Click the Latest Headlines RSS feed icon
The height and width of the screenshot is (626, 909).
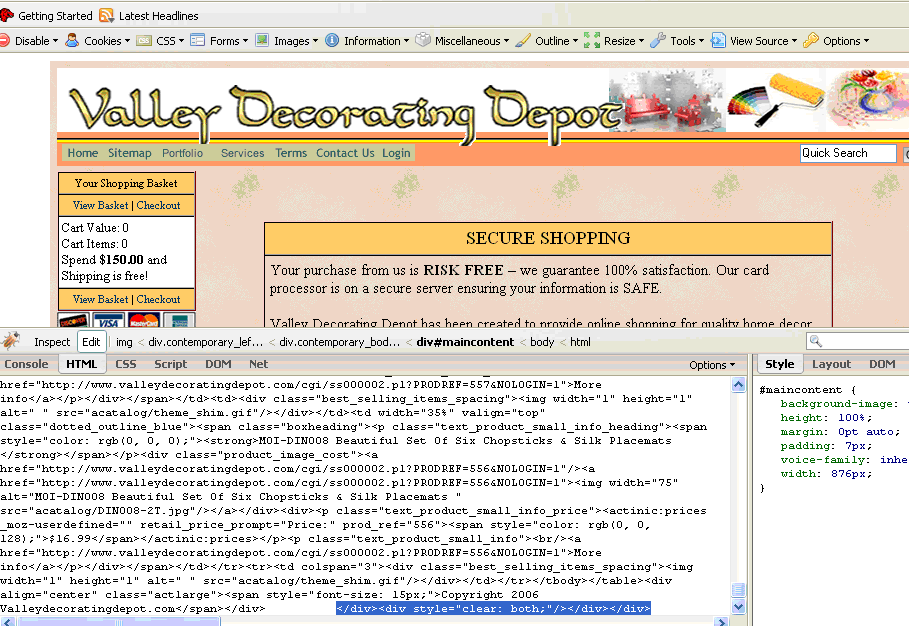[107, 16]
